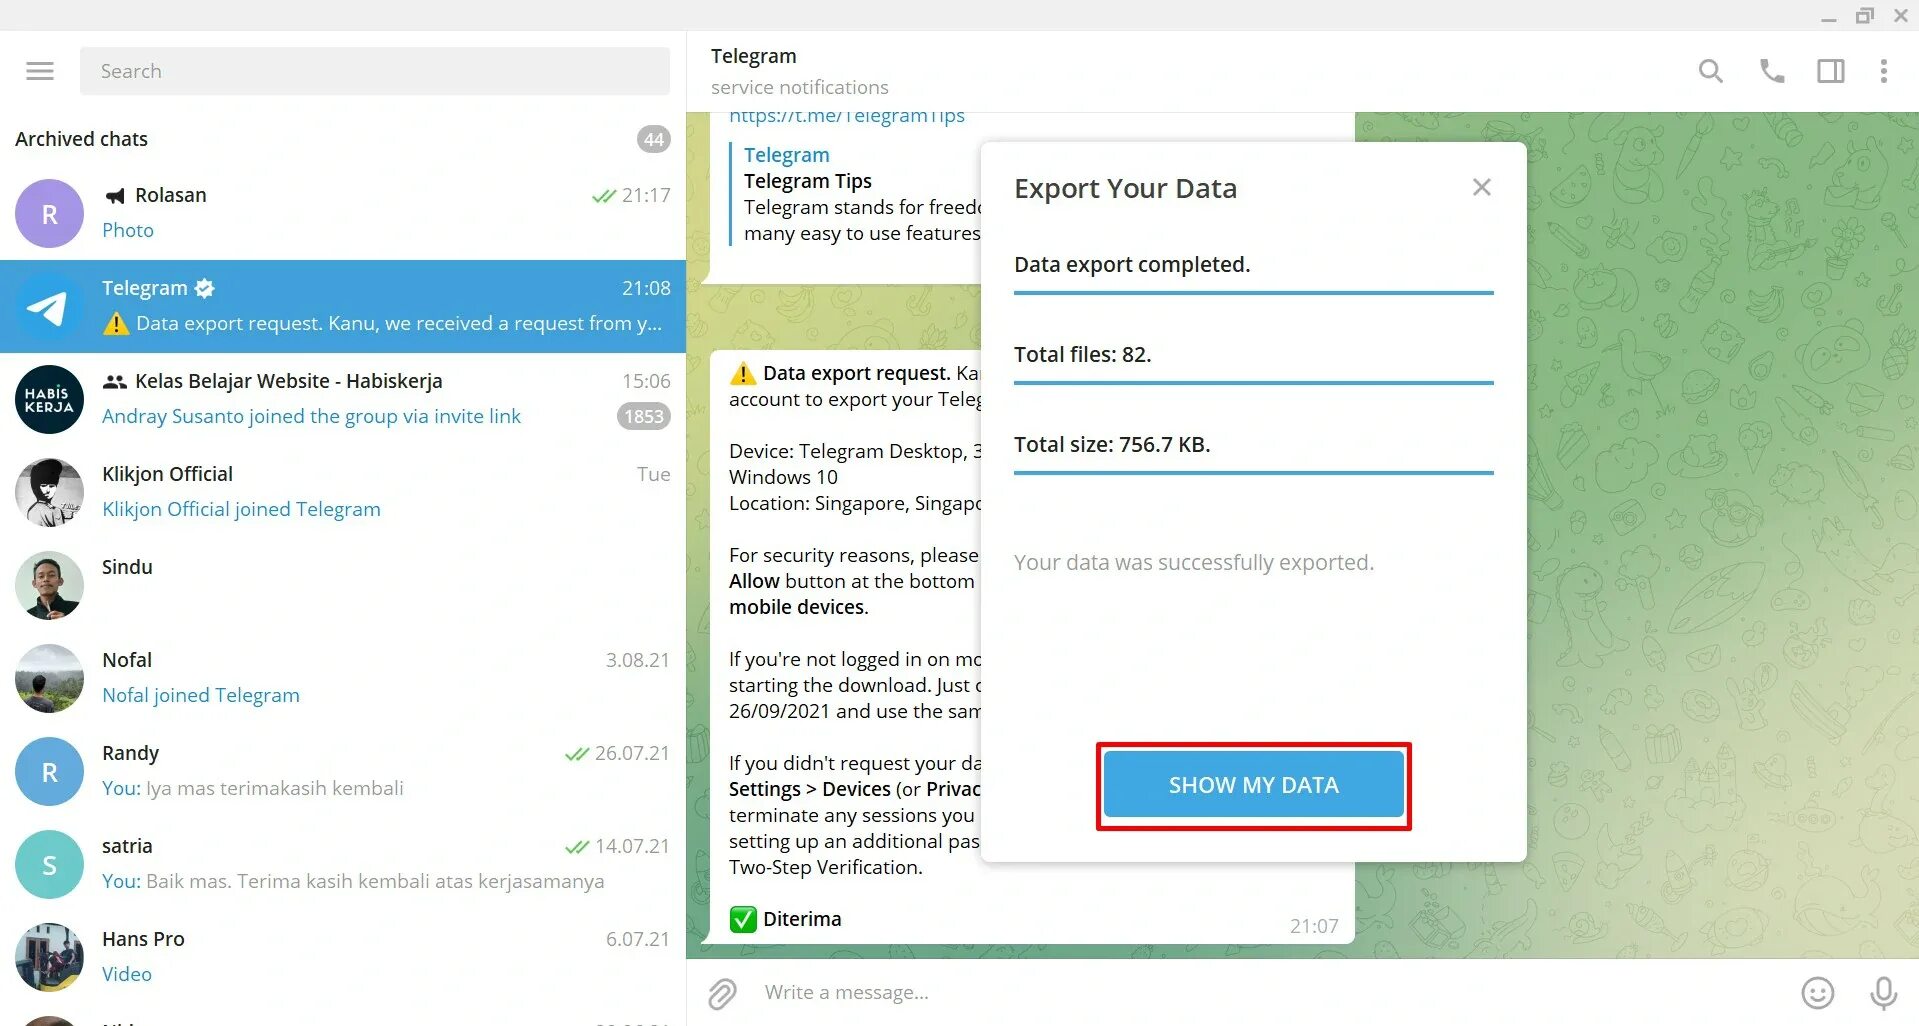
Task: Click the 44 unread archived badge
Action: click(654, 139)
